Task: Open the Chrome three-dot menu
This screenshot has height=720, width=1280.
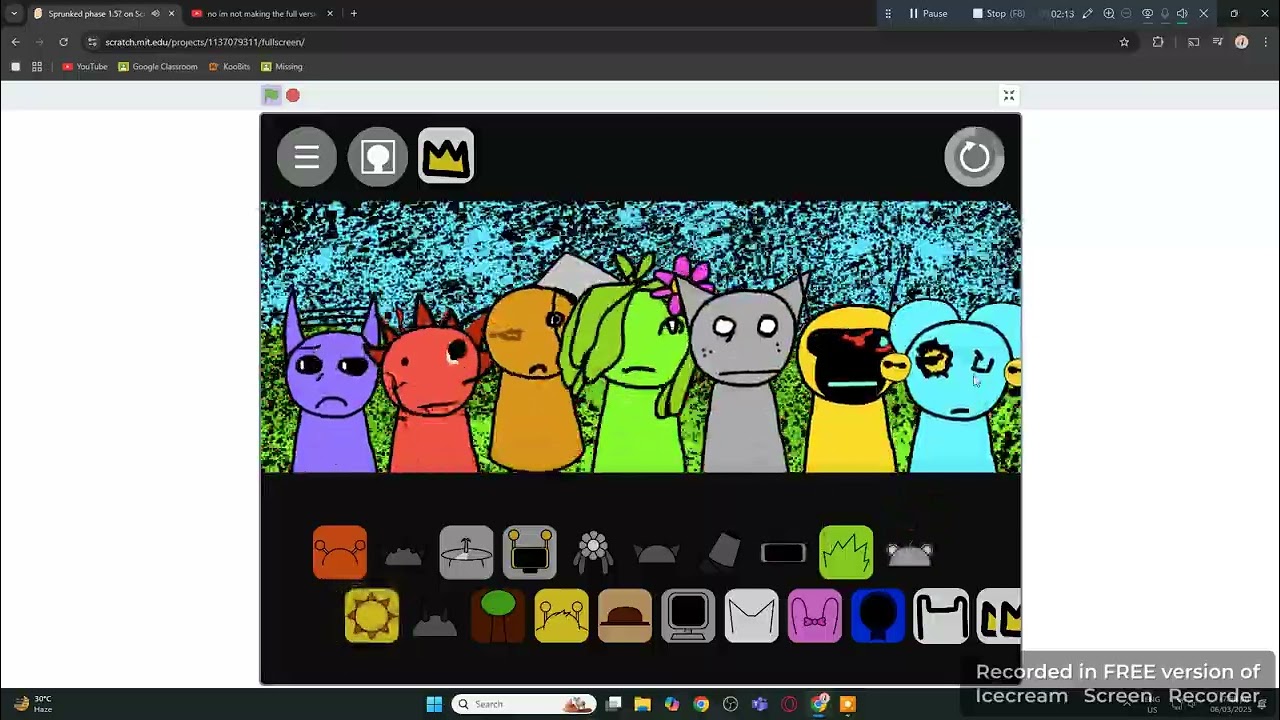Action: click(x=1266, y=42)
